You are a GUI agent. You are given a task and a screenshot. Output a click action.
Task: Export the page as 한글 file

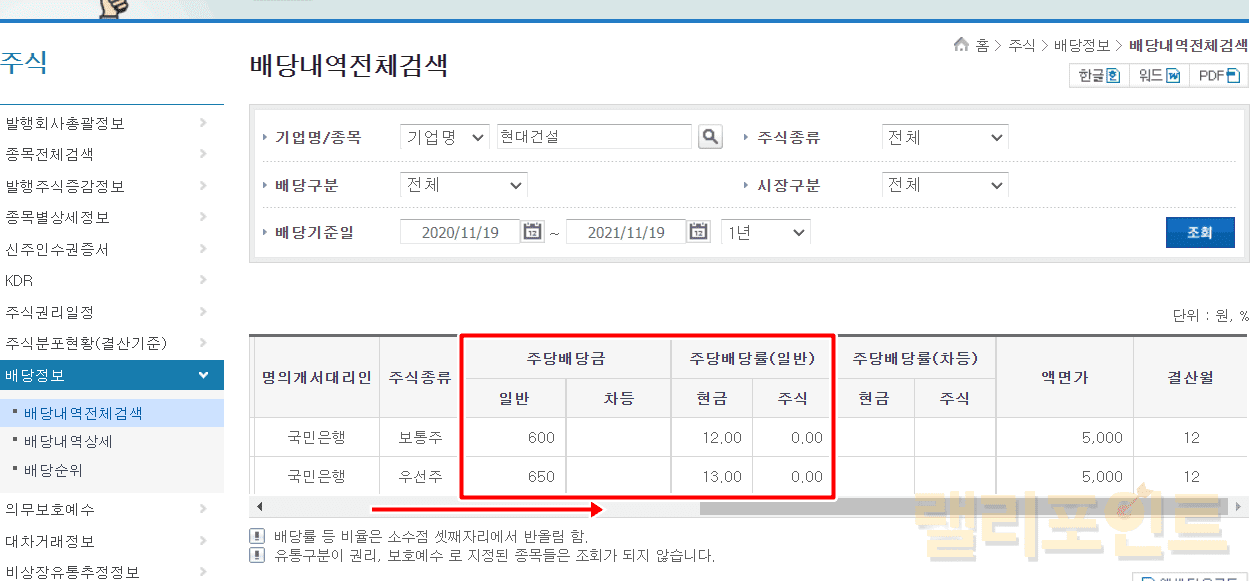[x=1098, y=76]
